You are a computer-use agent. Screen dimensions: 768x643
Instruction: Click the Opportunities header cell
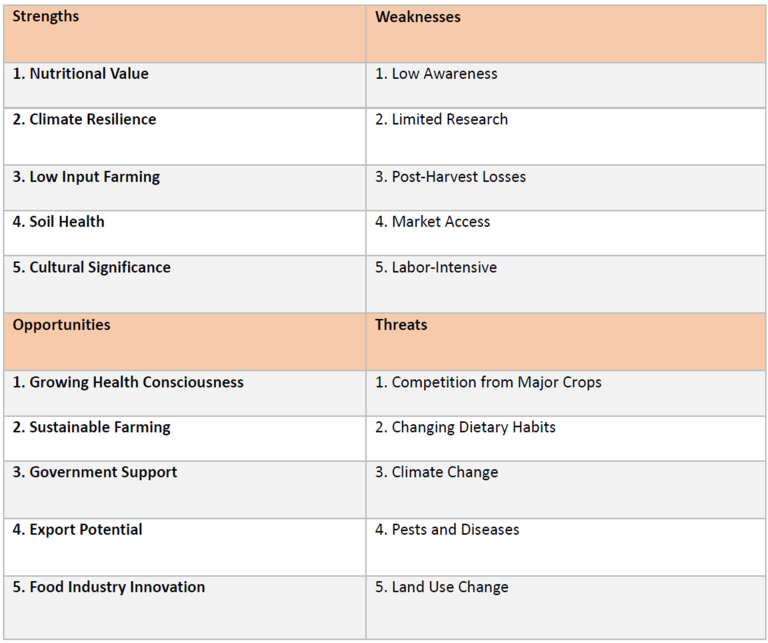point(62,325)
